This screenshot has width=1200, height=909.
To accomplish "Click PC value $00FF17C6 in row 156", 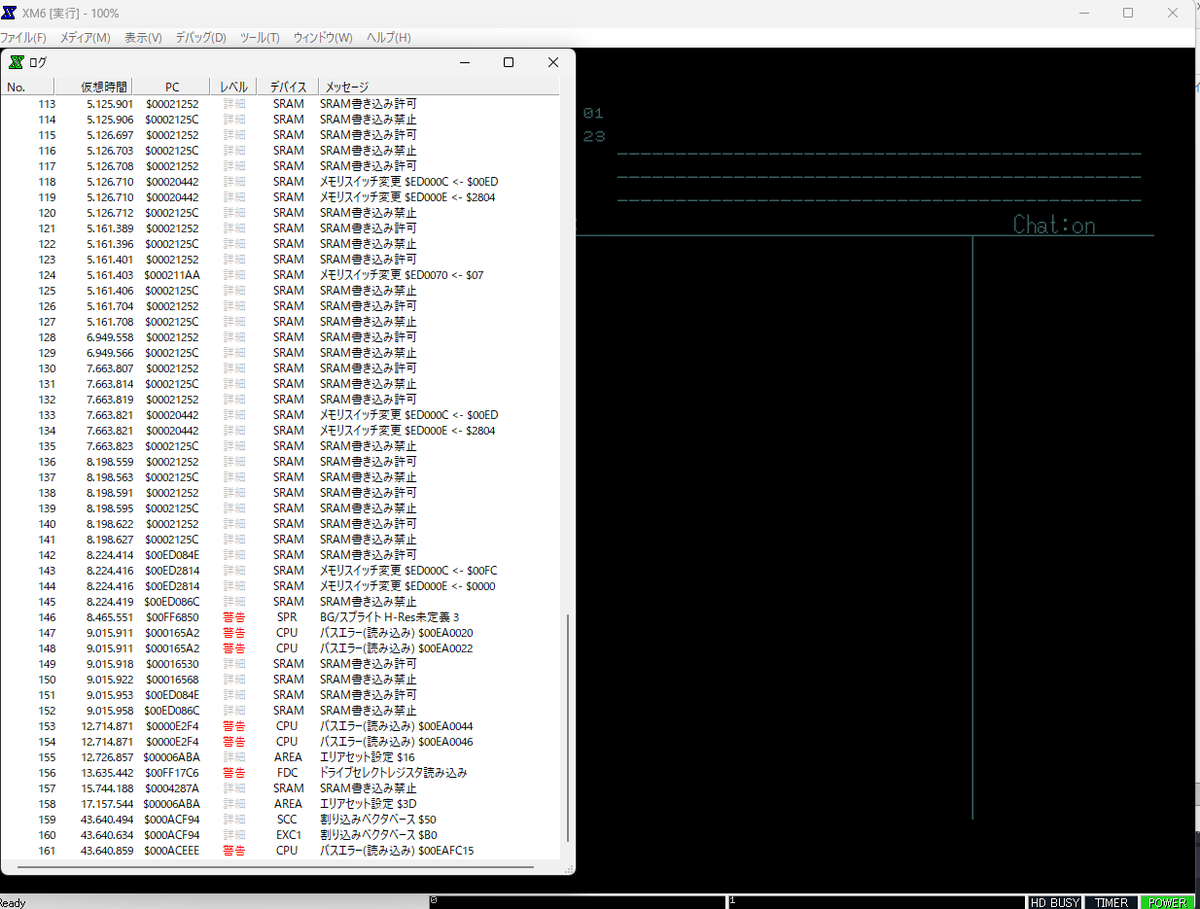I will [172, 772].
